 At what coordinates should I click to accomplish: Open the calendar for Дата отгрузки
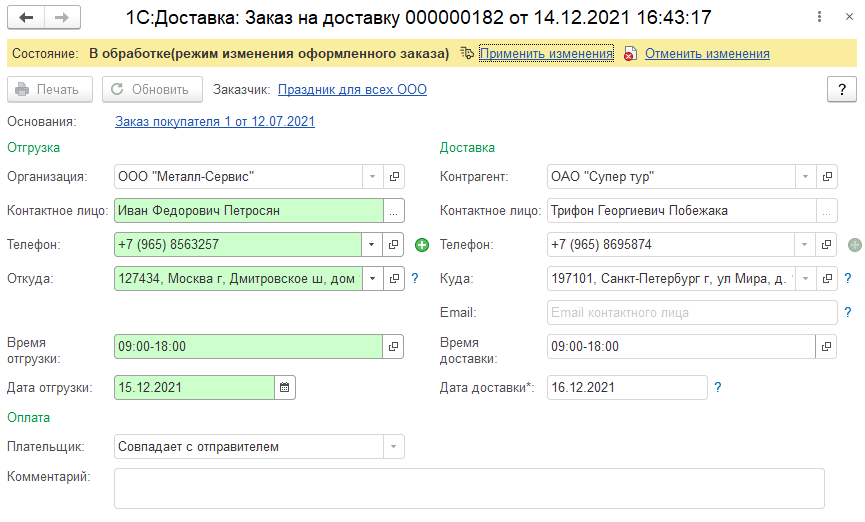(285, 387)
